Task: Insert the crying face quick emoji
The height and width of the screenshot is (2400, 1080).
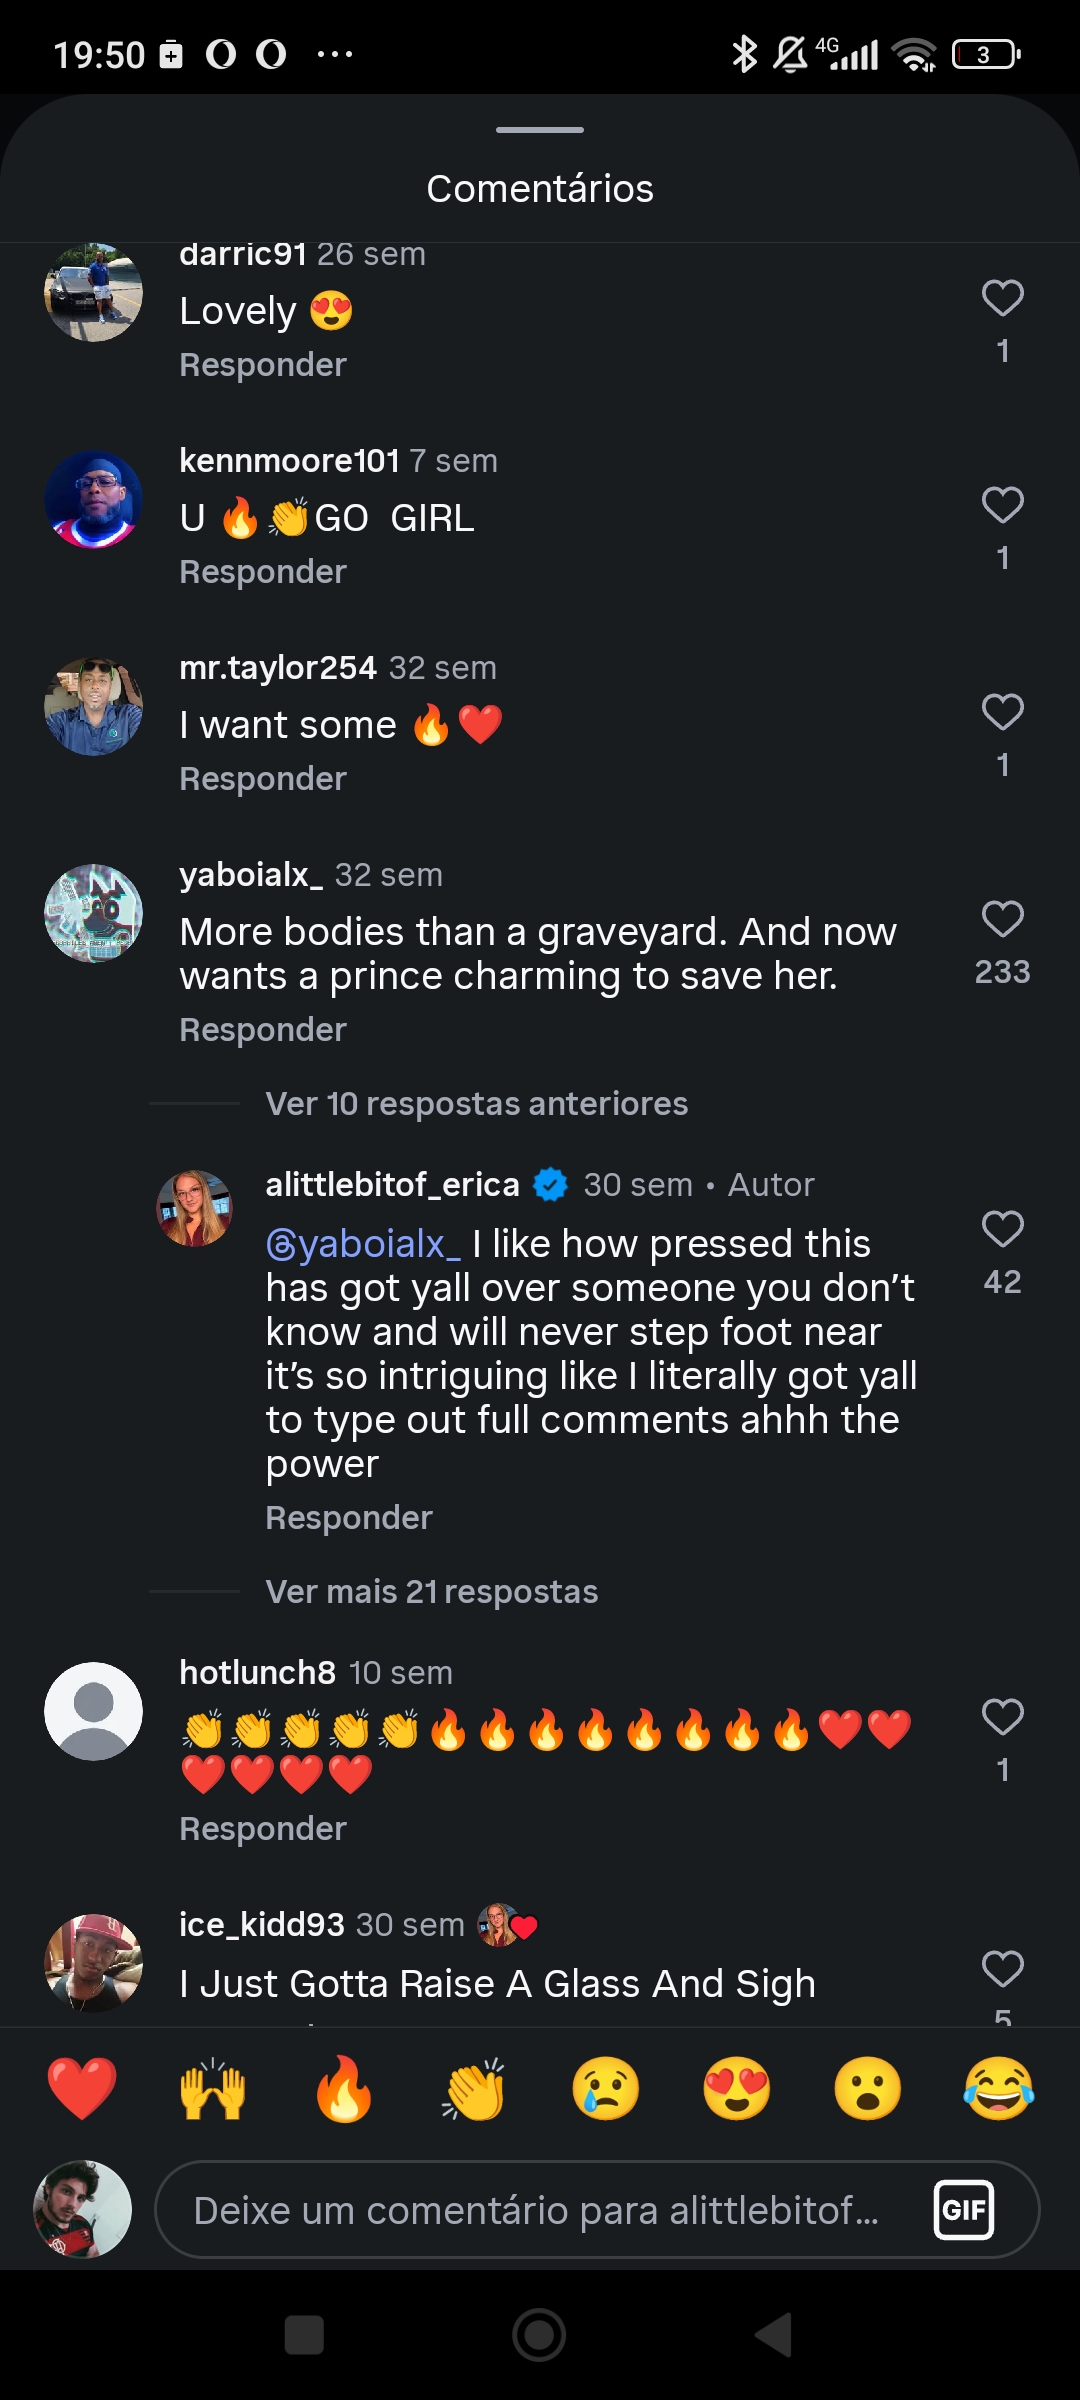Action: tap(606, 2089)
